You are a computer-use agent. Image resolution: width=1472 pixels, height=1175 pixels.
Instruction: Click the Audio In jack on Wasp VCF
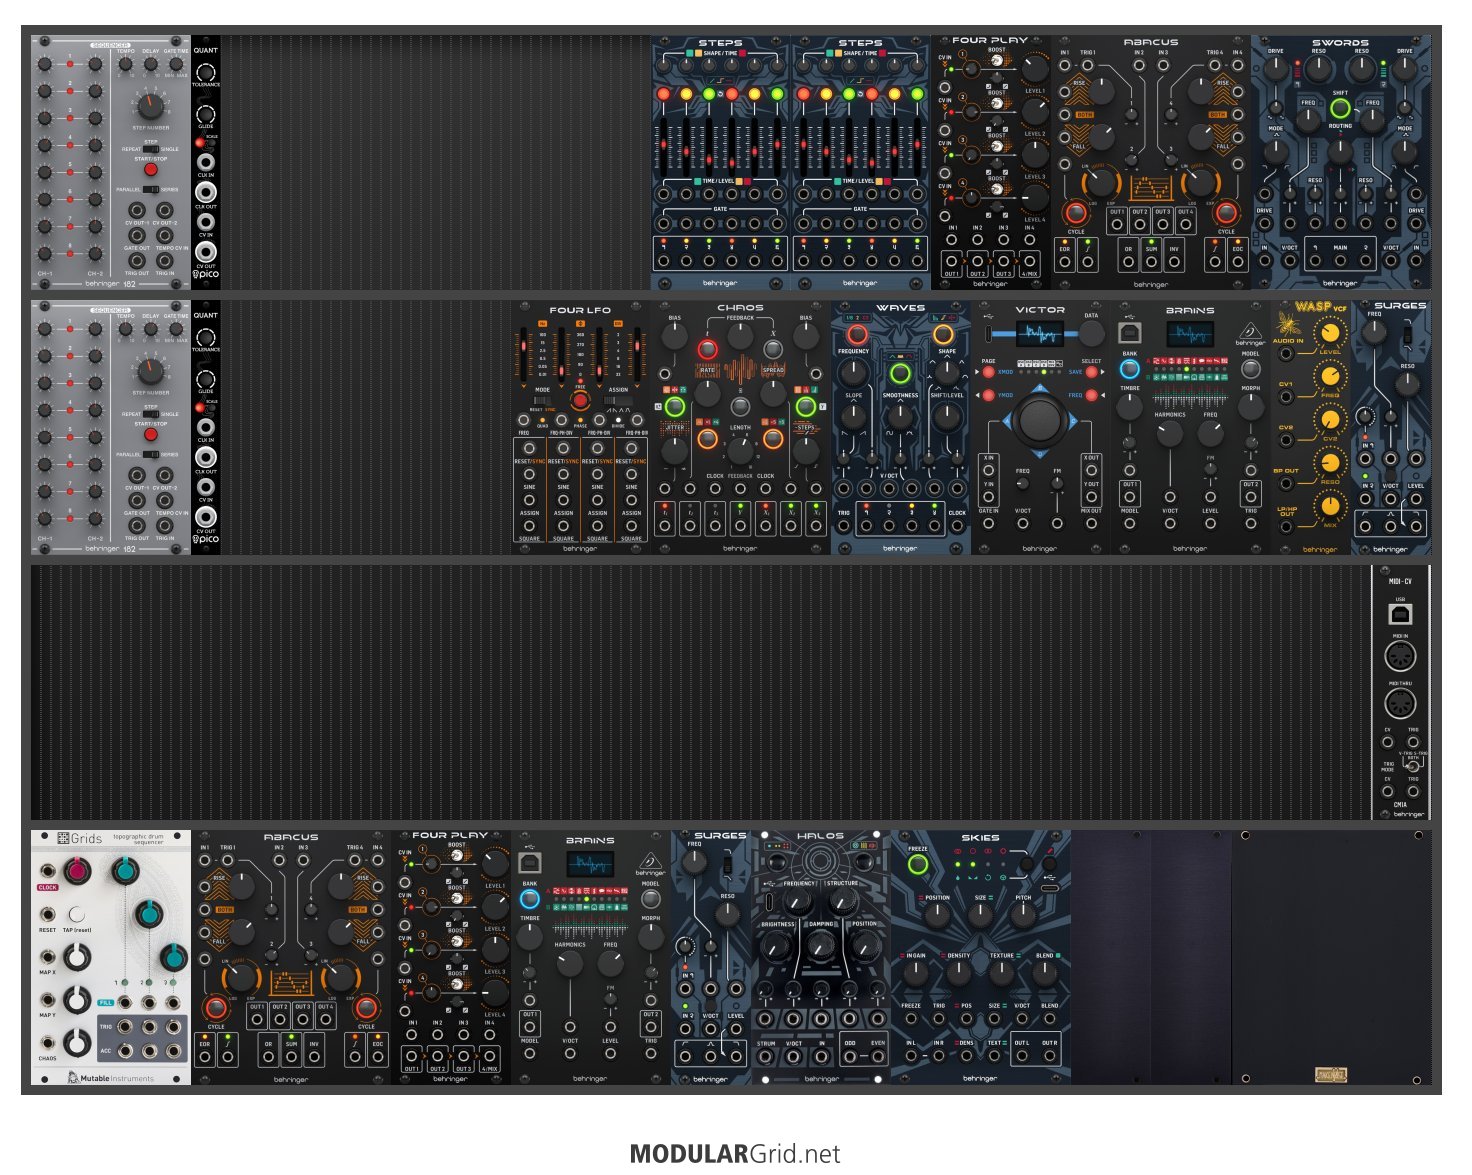(x=1286, y=354)
